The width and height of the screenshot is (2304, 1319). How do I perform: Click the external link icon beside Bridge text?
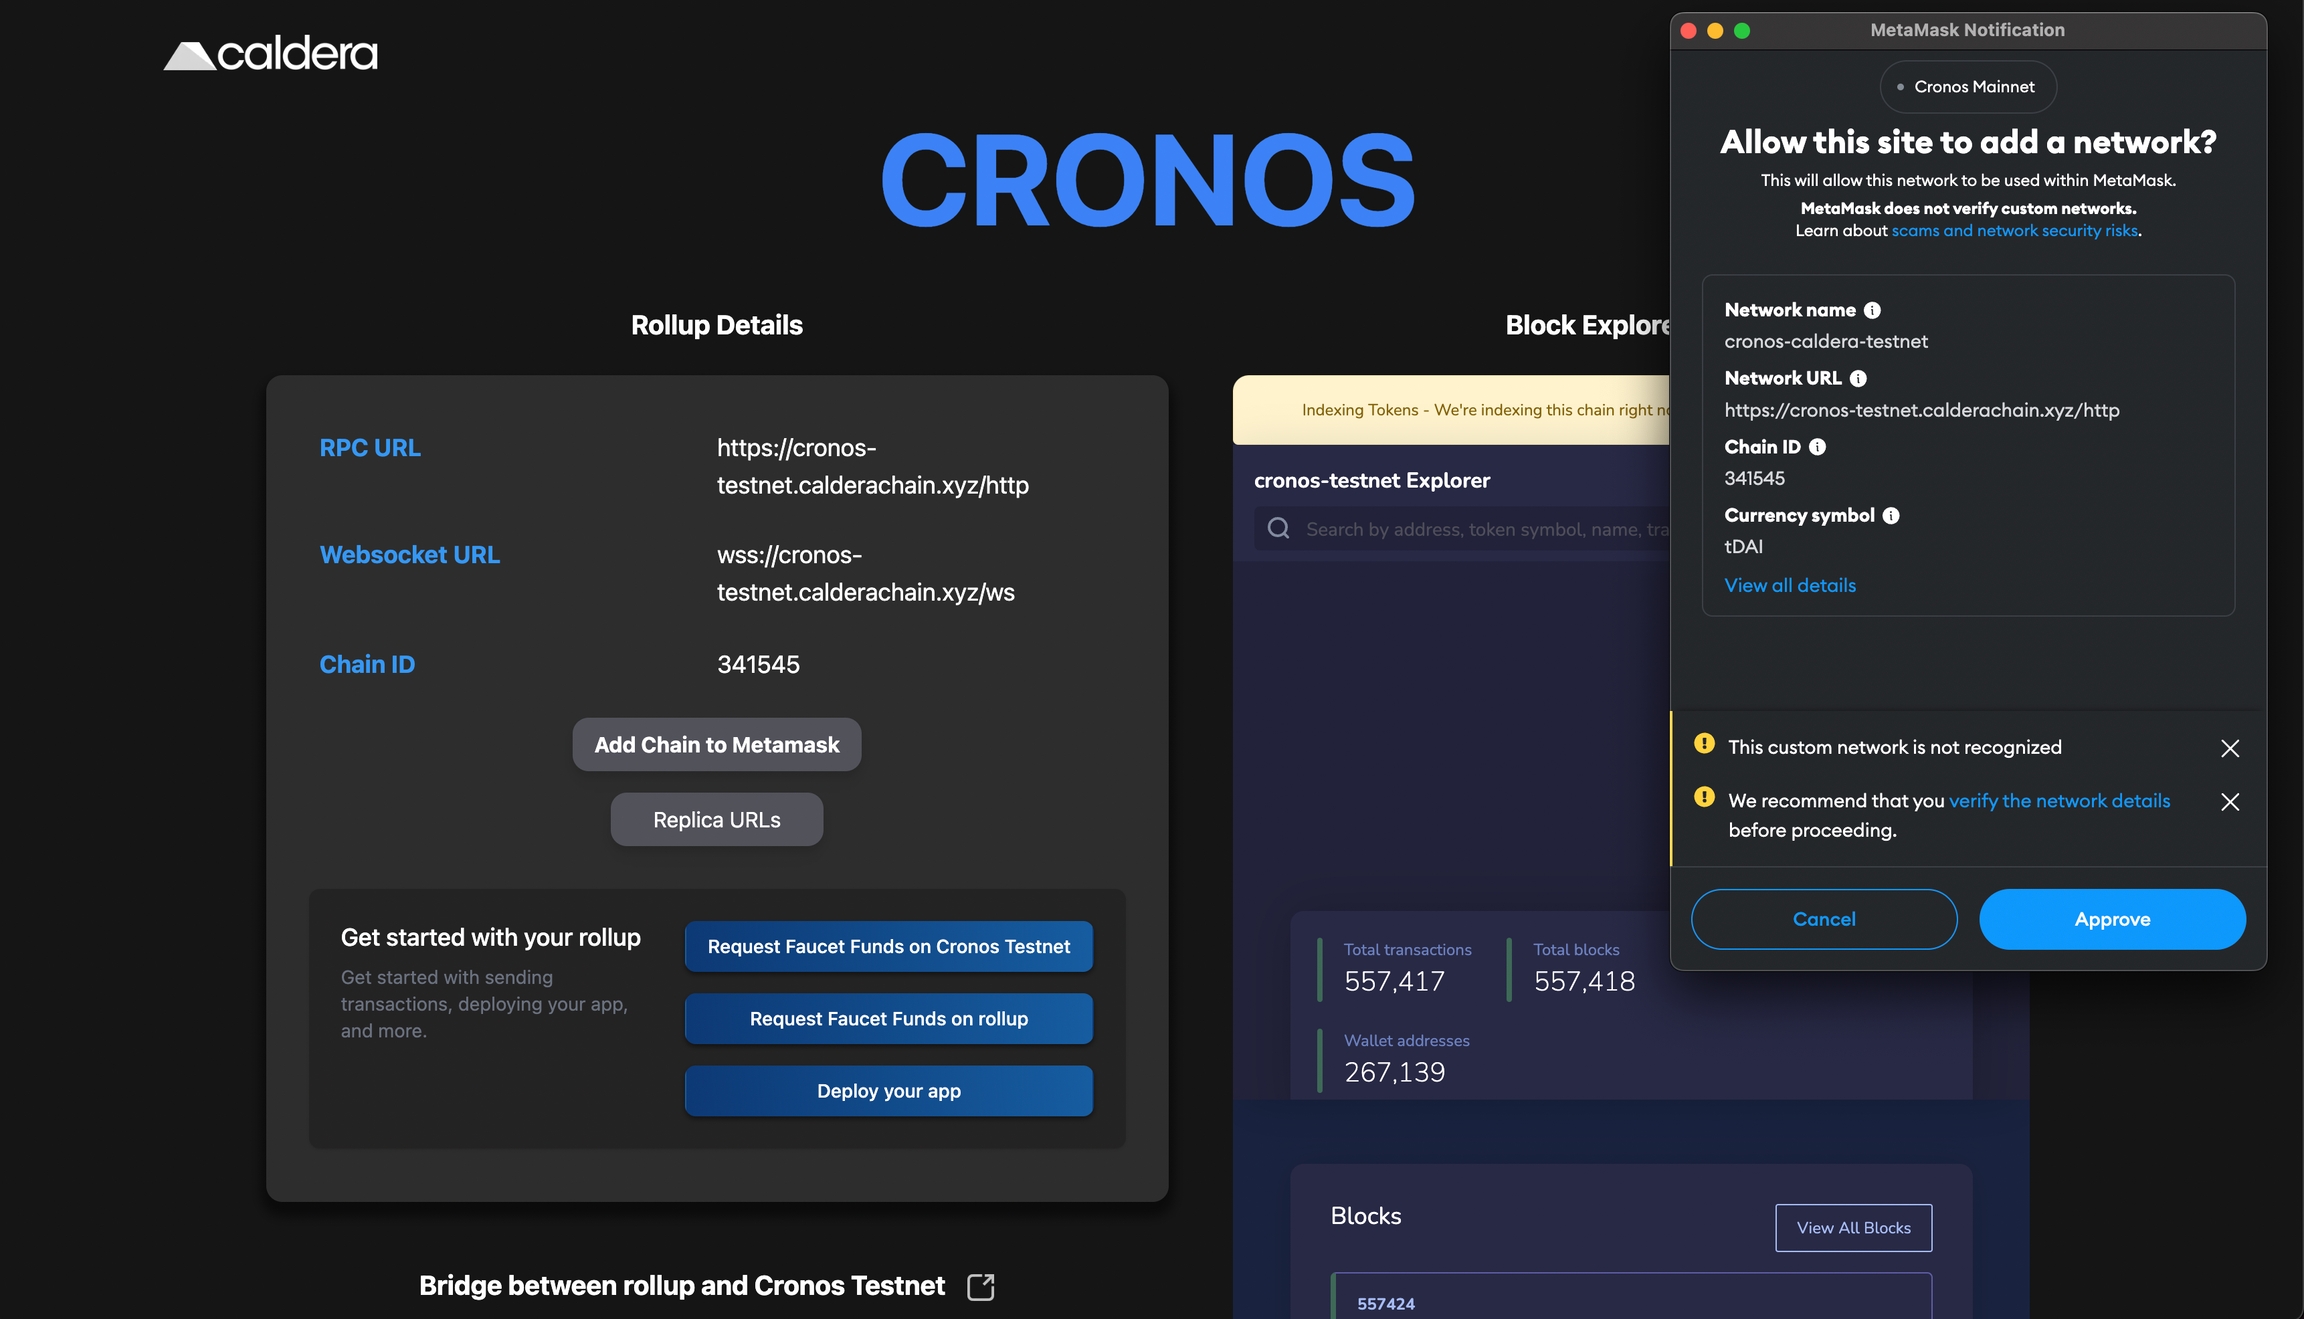981,1286
